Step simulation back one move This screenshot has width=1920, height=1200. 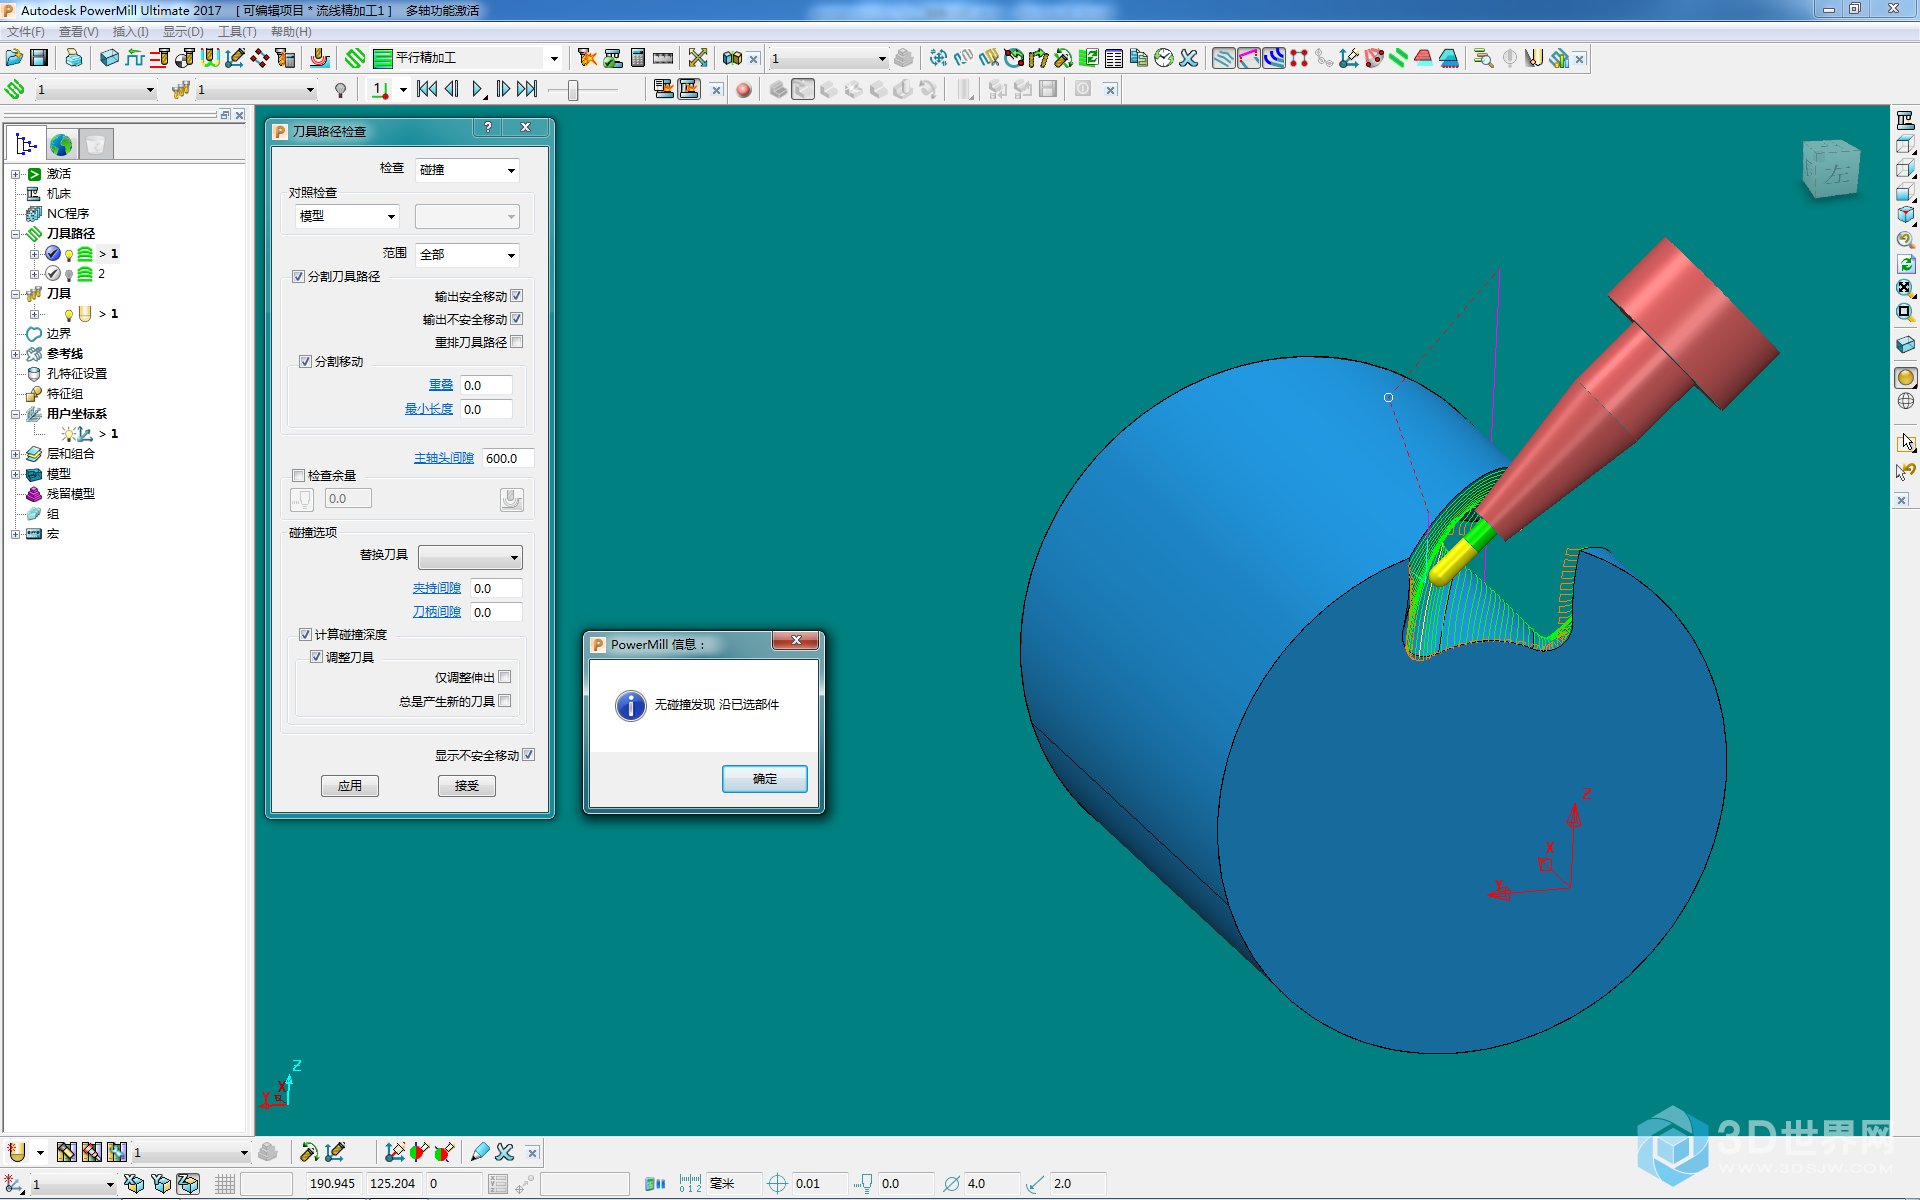coord(452,90)
